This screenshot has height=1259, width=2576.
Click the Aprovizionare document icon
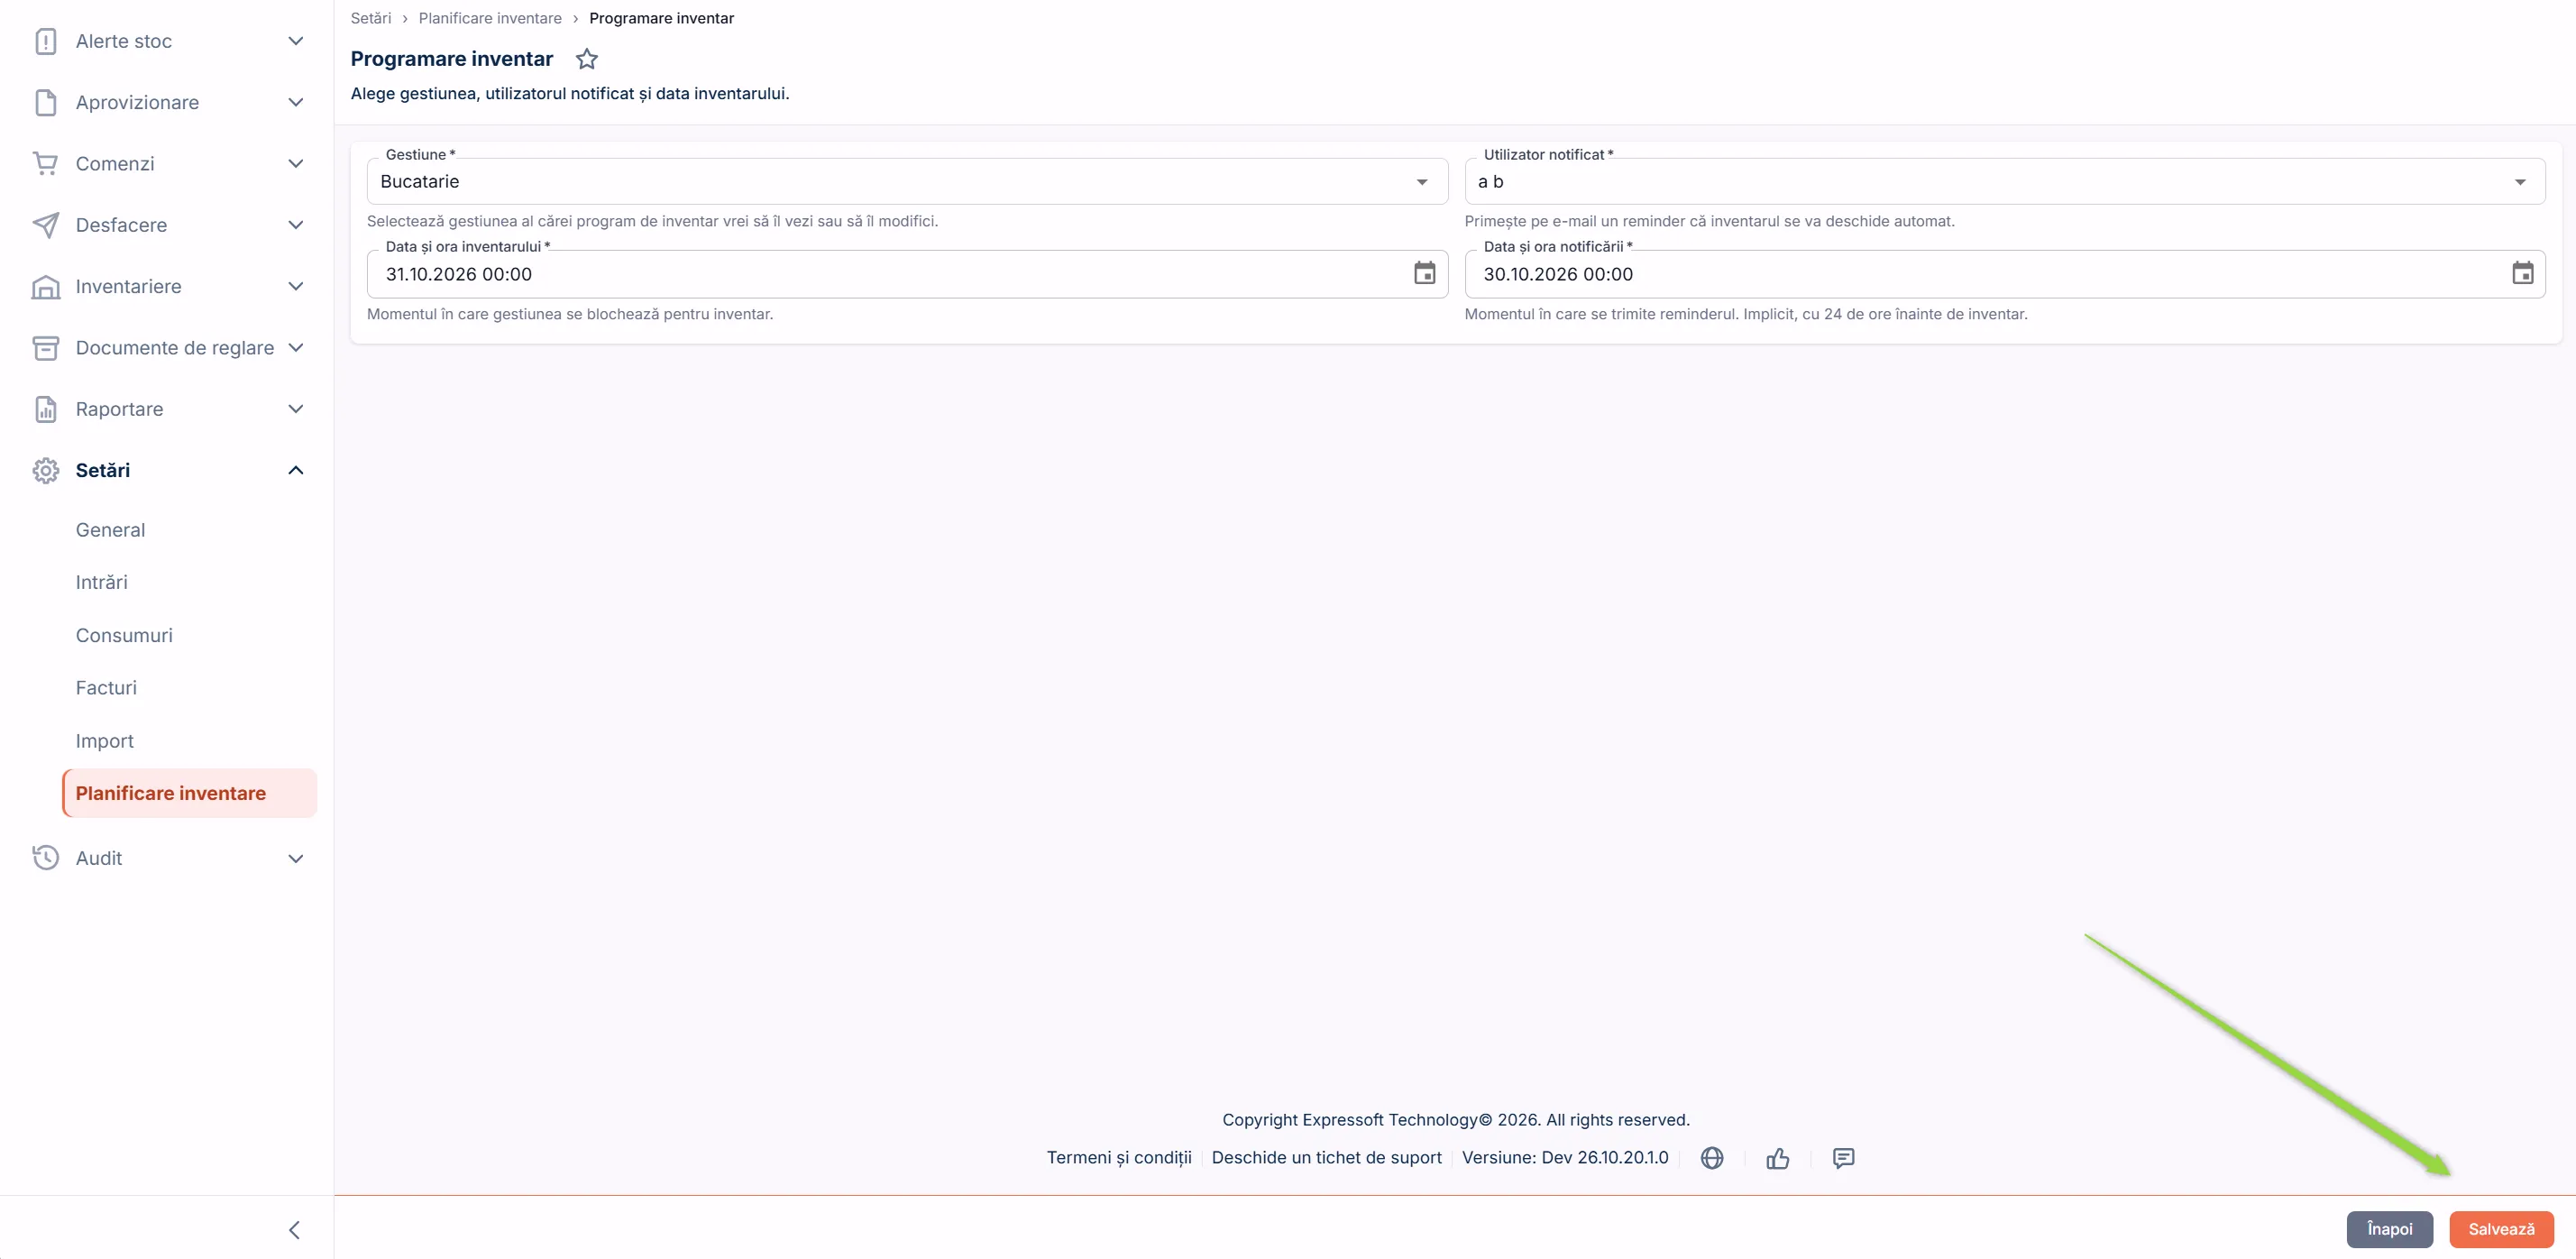coord(45,102)
